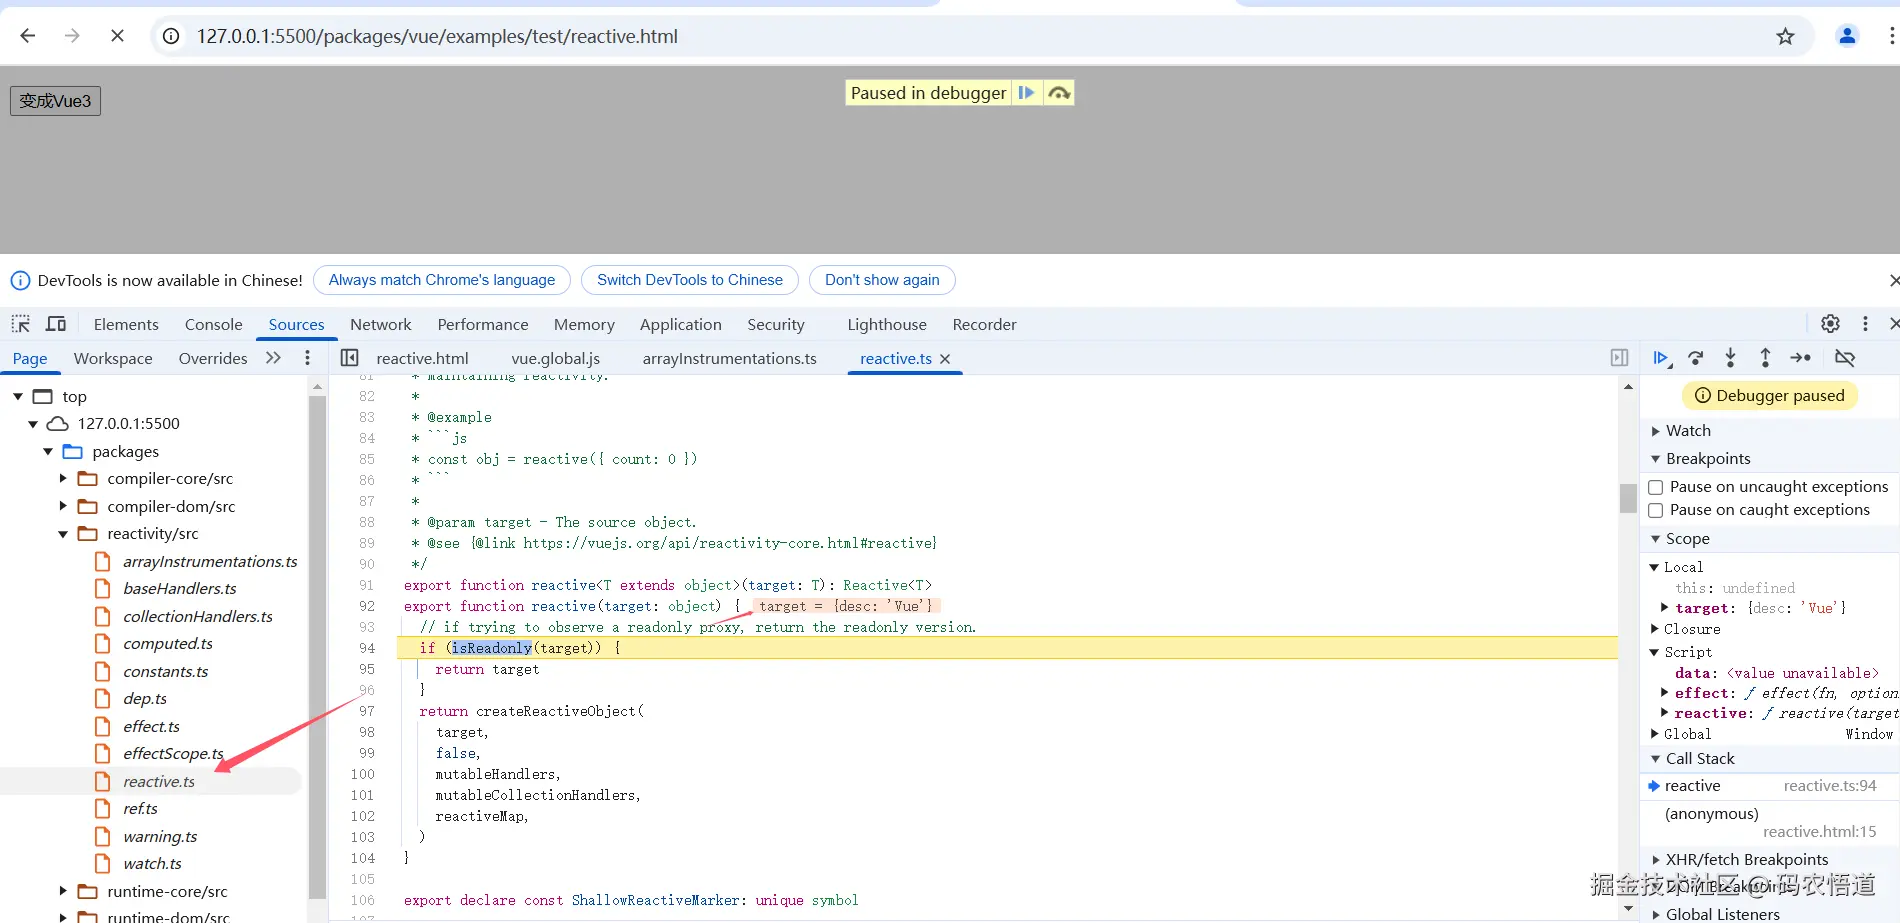Close the reactive.ts editor tab
Viewport: 1900px width, 923px height.
click(x=945, y=359)
